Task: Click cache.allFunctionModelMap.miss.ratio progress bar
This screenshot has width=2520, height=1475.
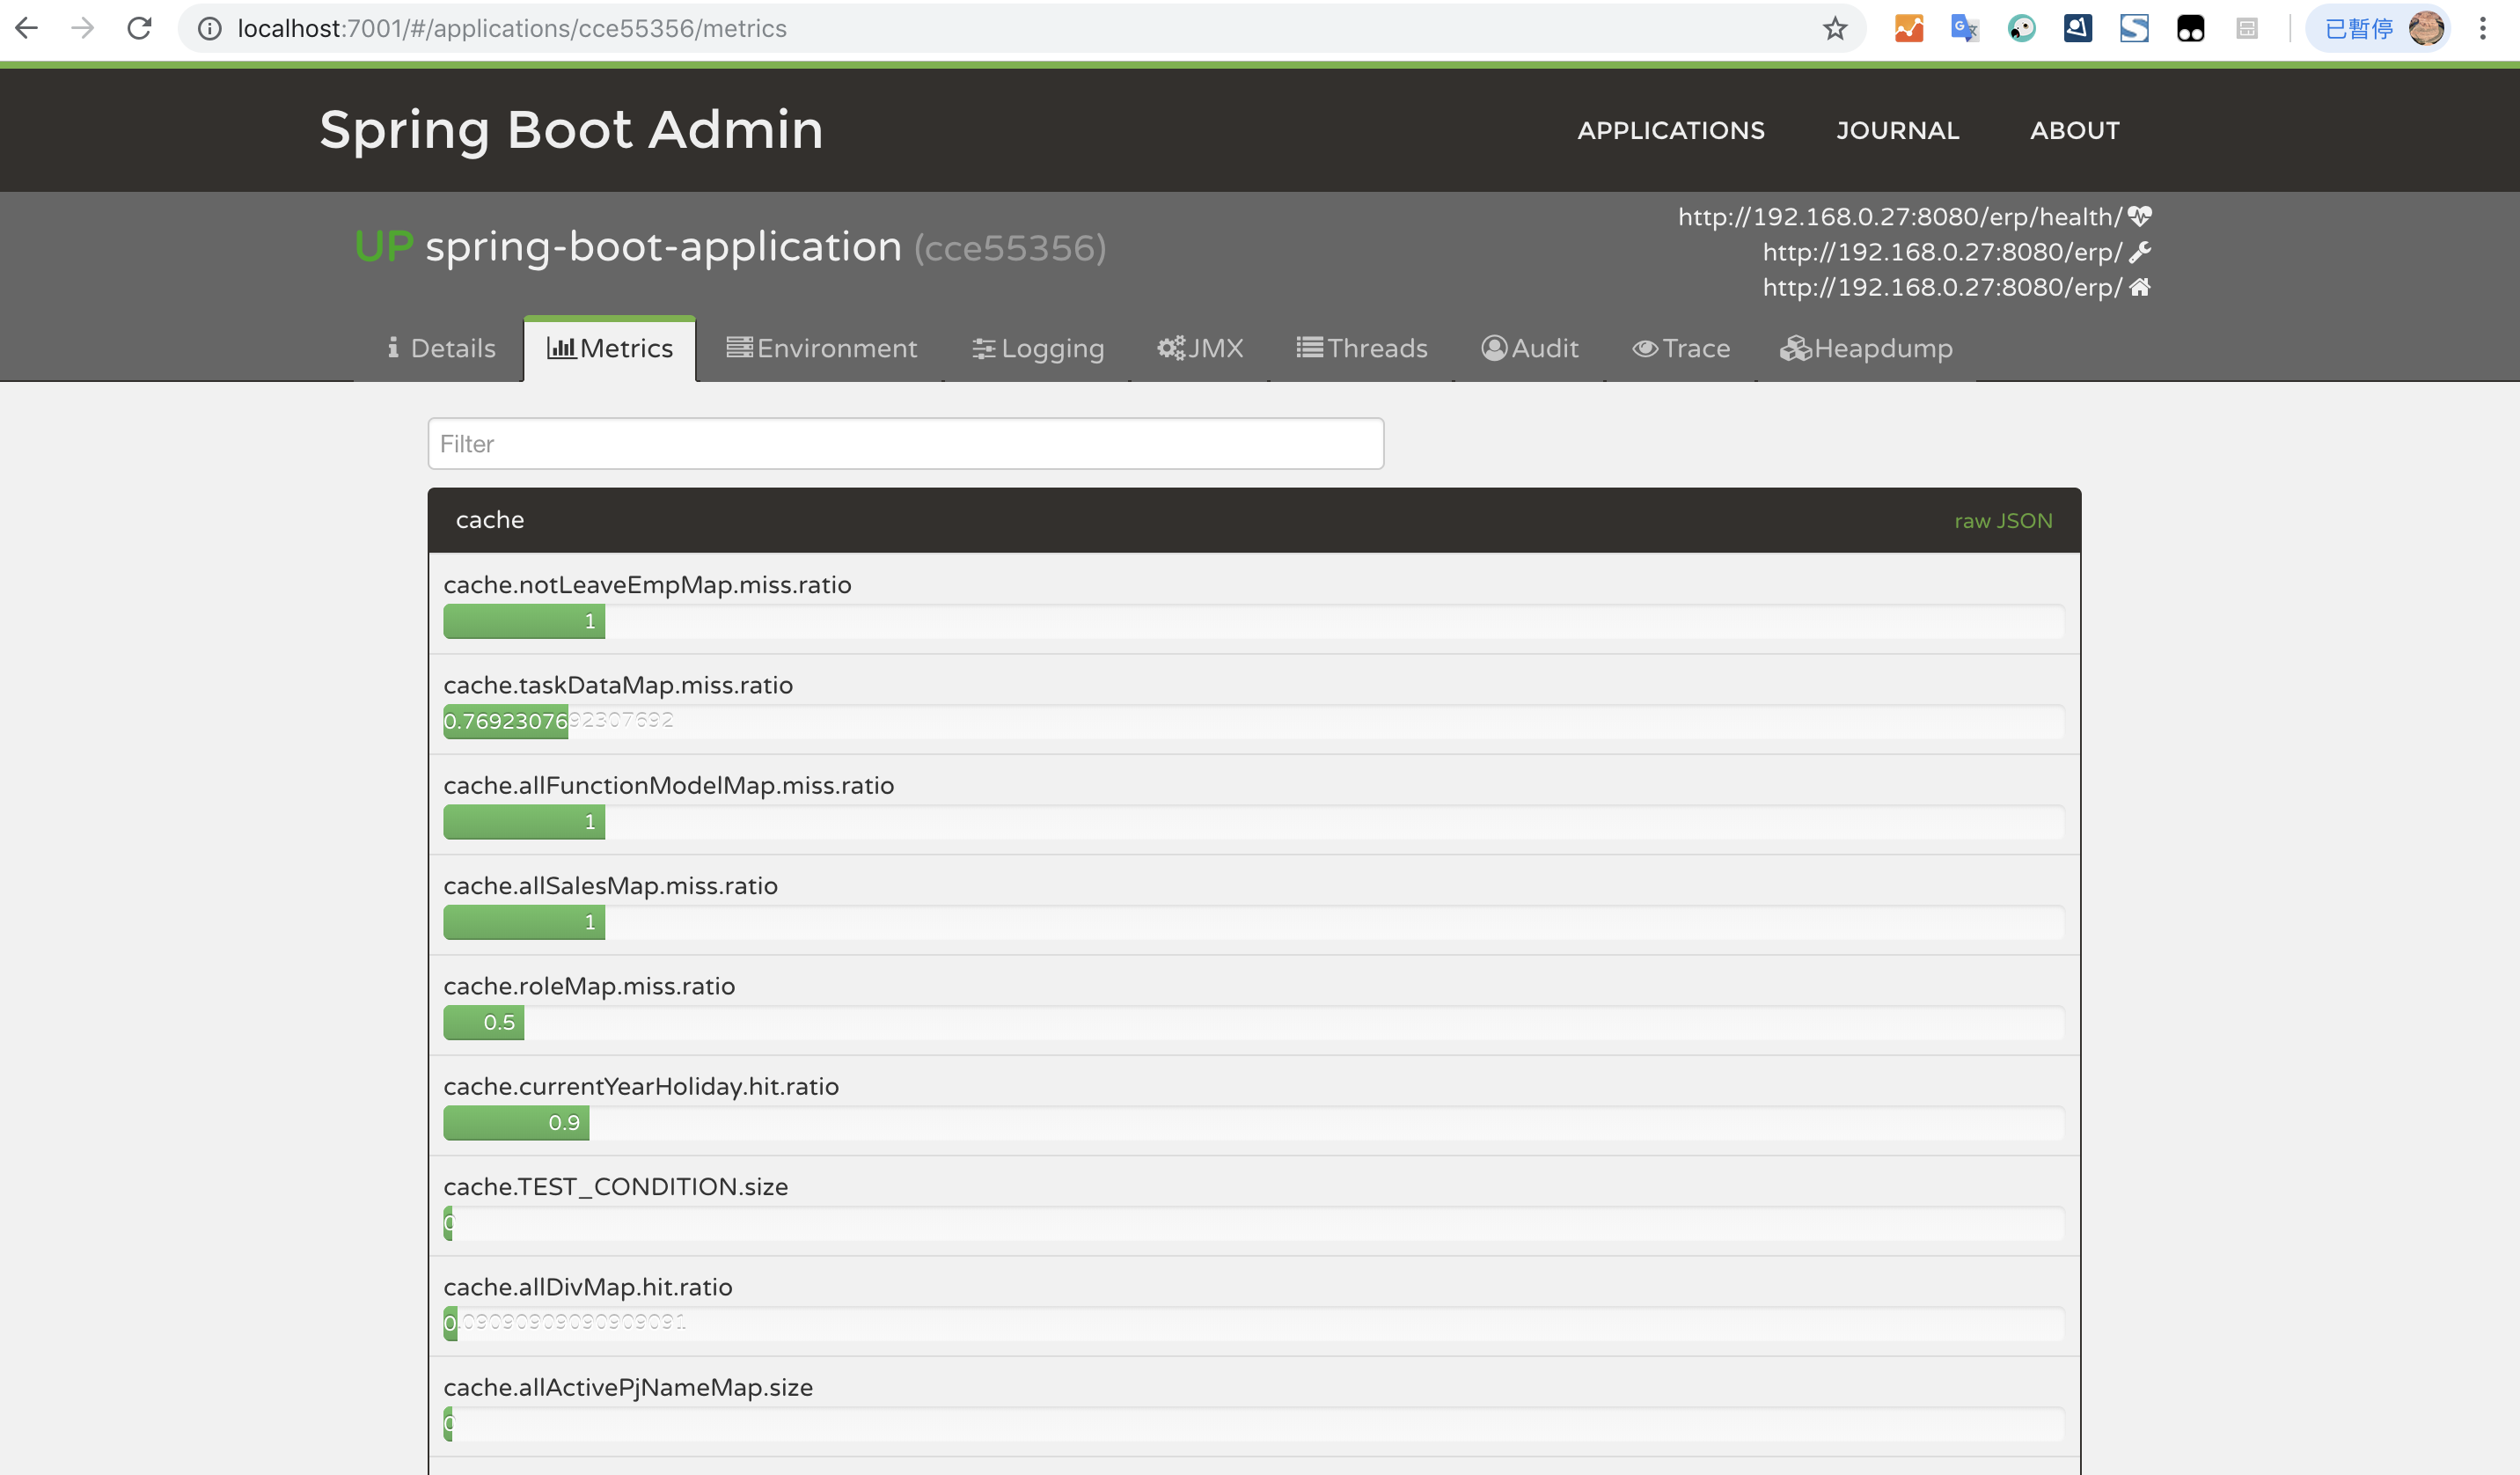Action: (x=1253, y=821)
